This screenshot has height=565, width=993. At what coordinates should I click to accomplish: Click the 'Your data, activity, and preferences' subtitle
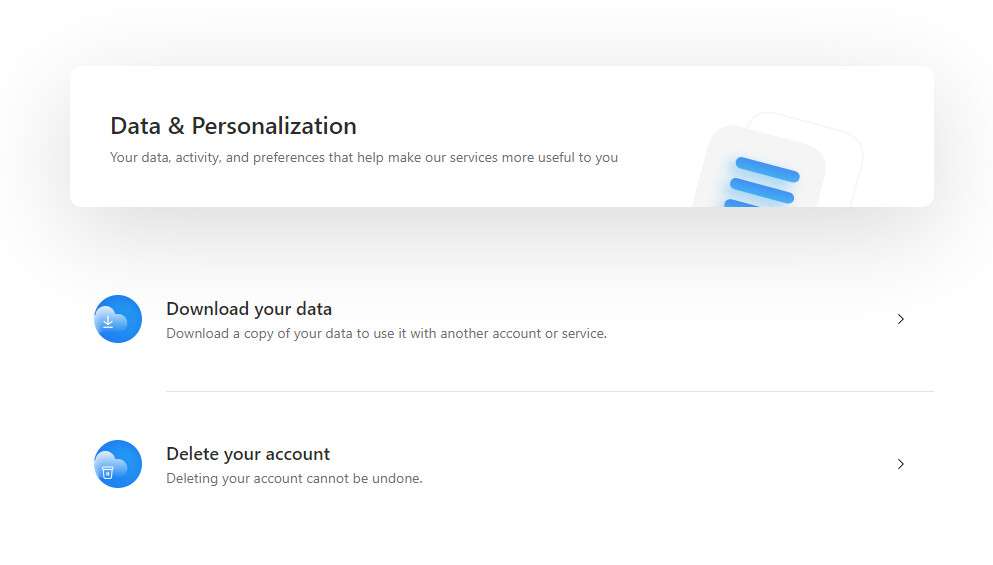click(364, 158)
